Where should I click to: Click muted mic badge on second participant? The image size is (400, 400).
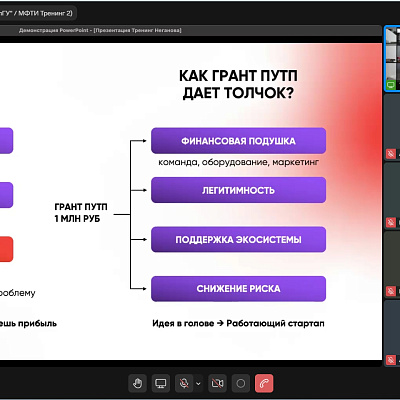click(391, 154)
